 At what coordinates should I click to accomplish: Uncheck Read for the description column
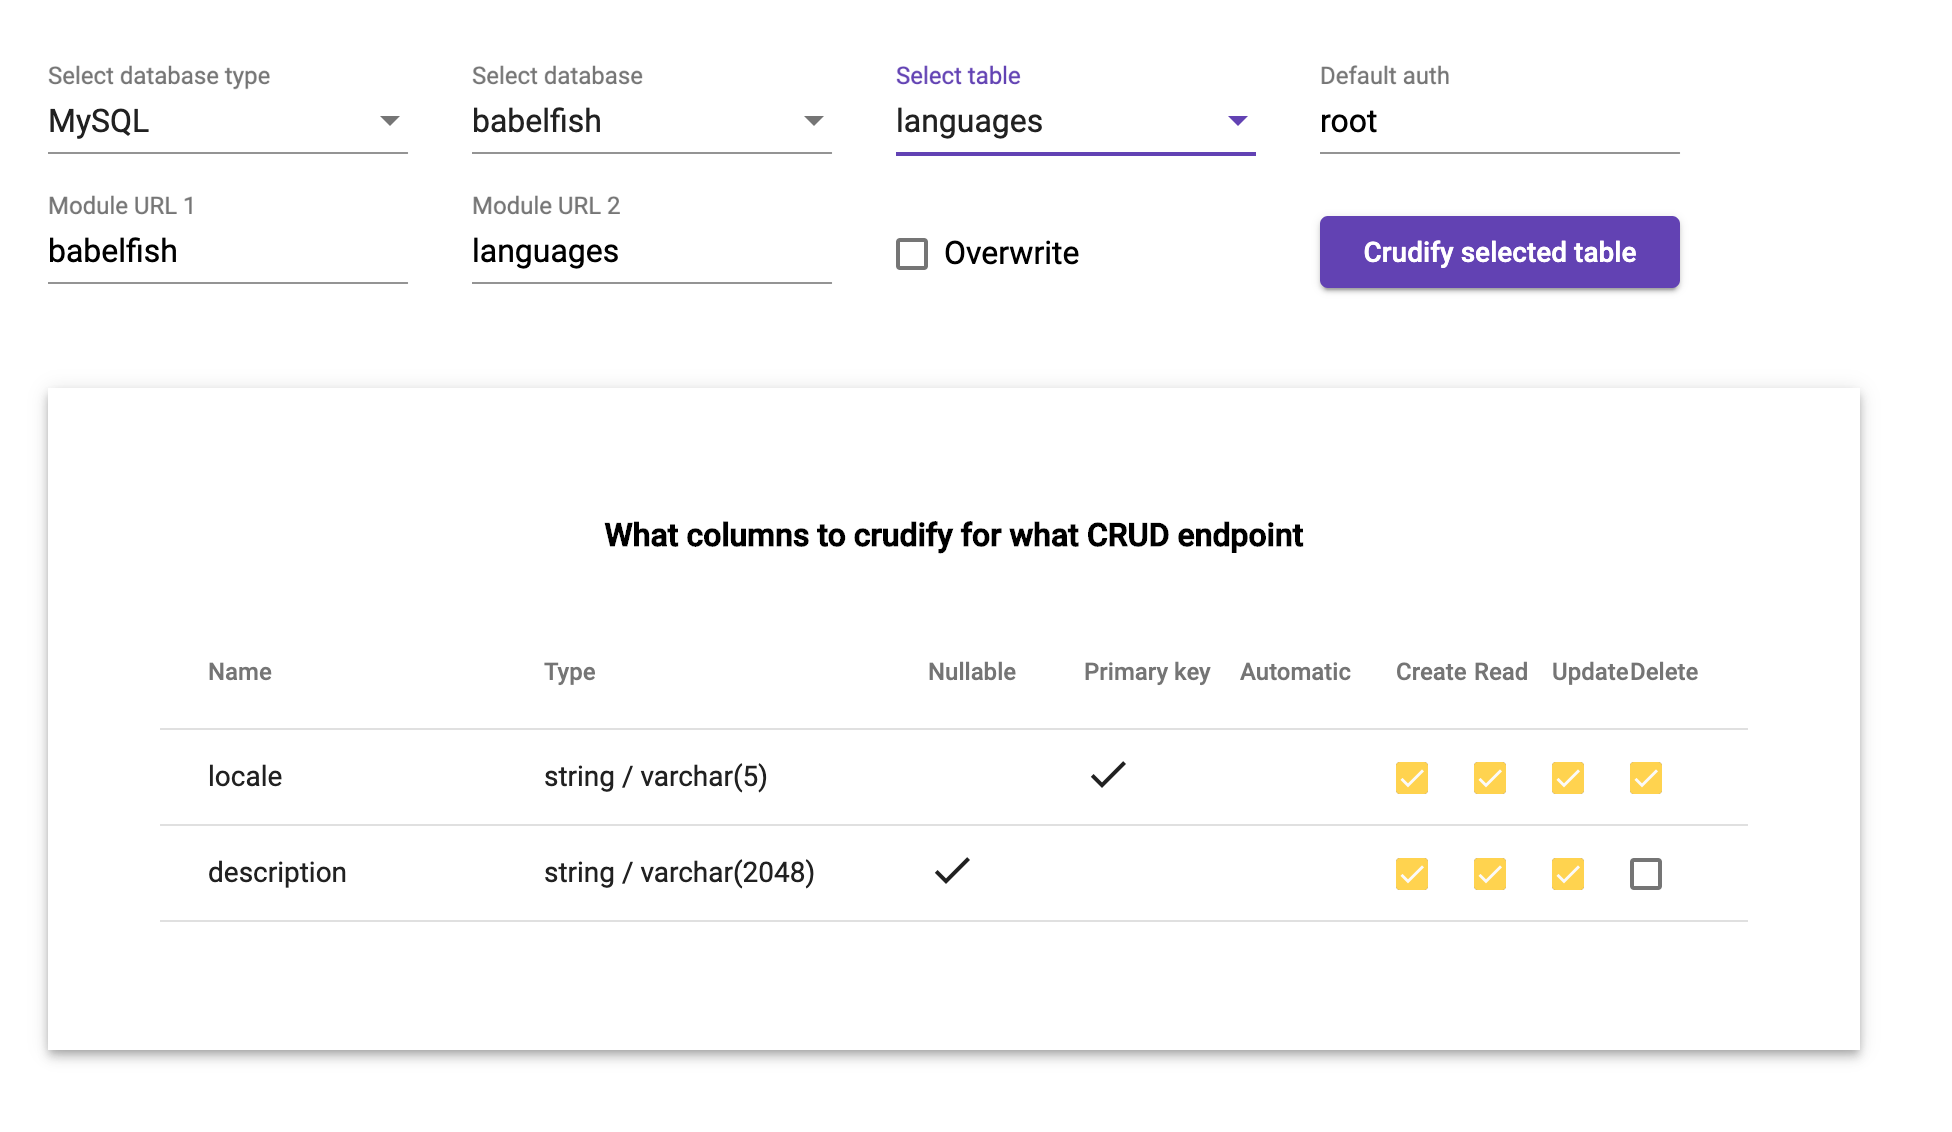click(x=1490, y=874)
